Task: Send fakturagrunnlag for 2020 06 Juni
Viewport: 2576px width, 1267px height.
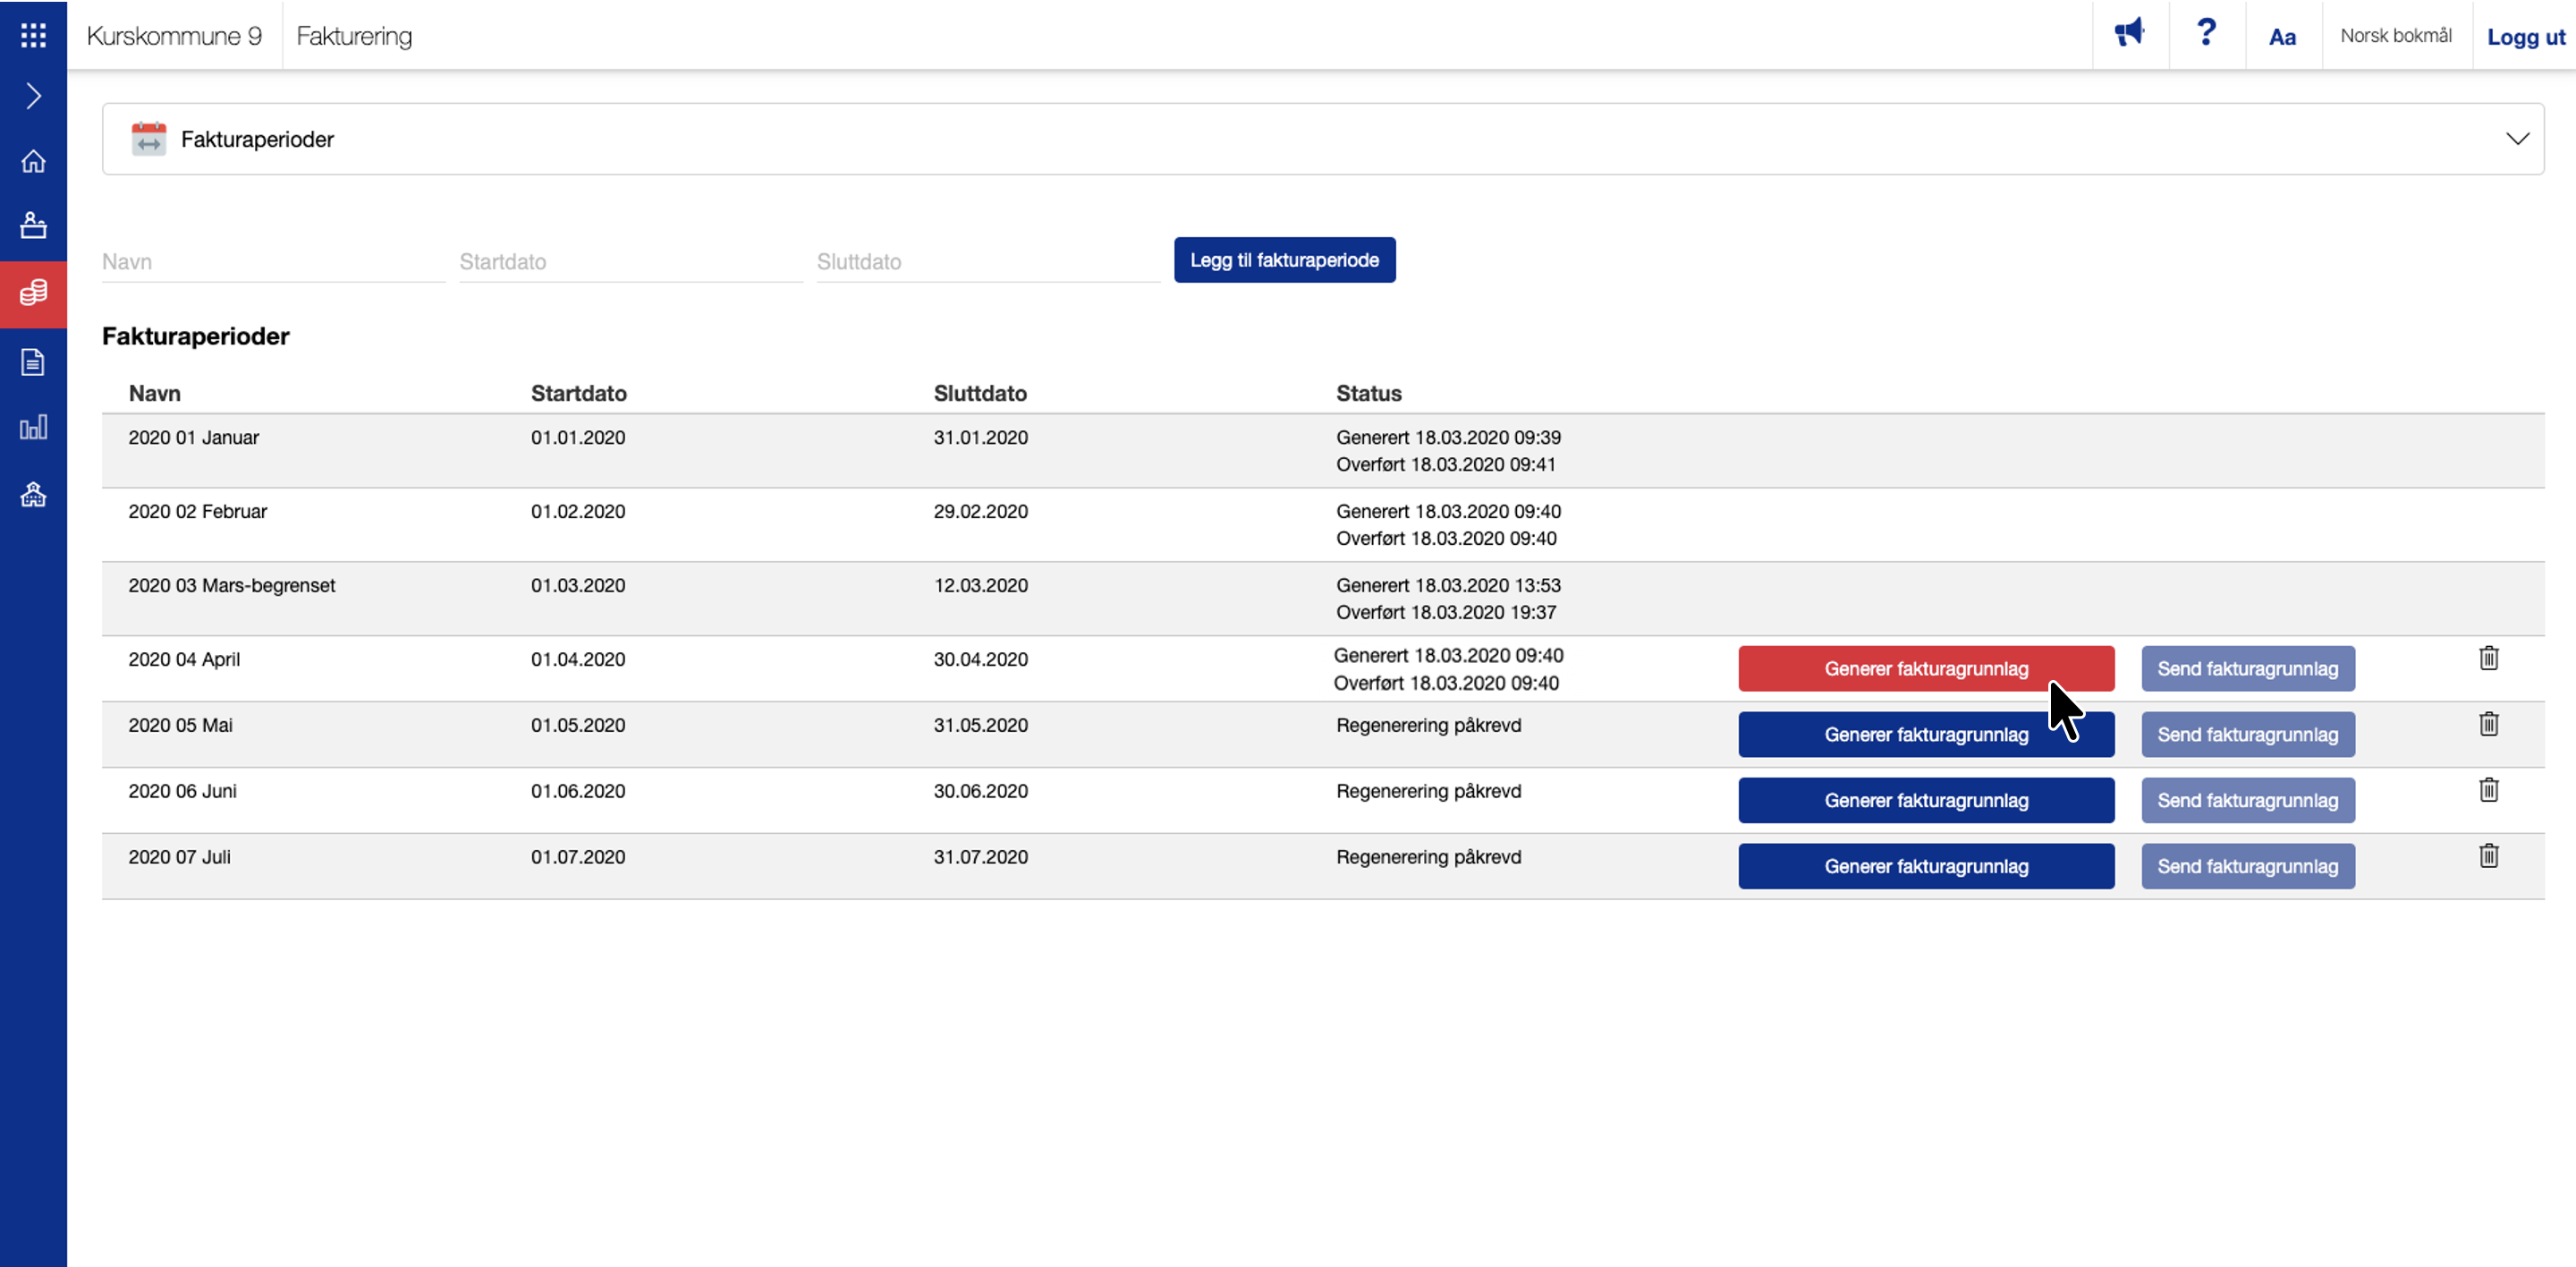Action: [2247, 800]
